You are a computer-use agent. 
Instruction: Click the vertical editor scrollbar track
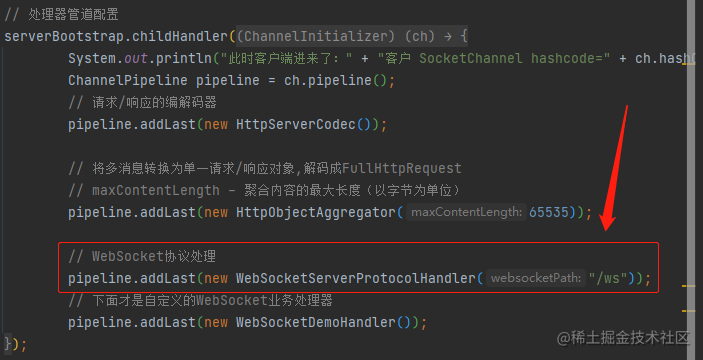point(692,179)
